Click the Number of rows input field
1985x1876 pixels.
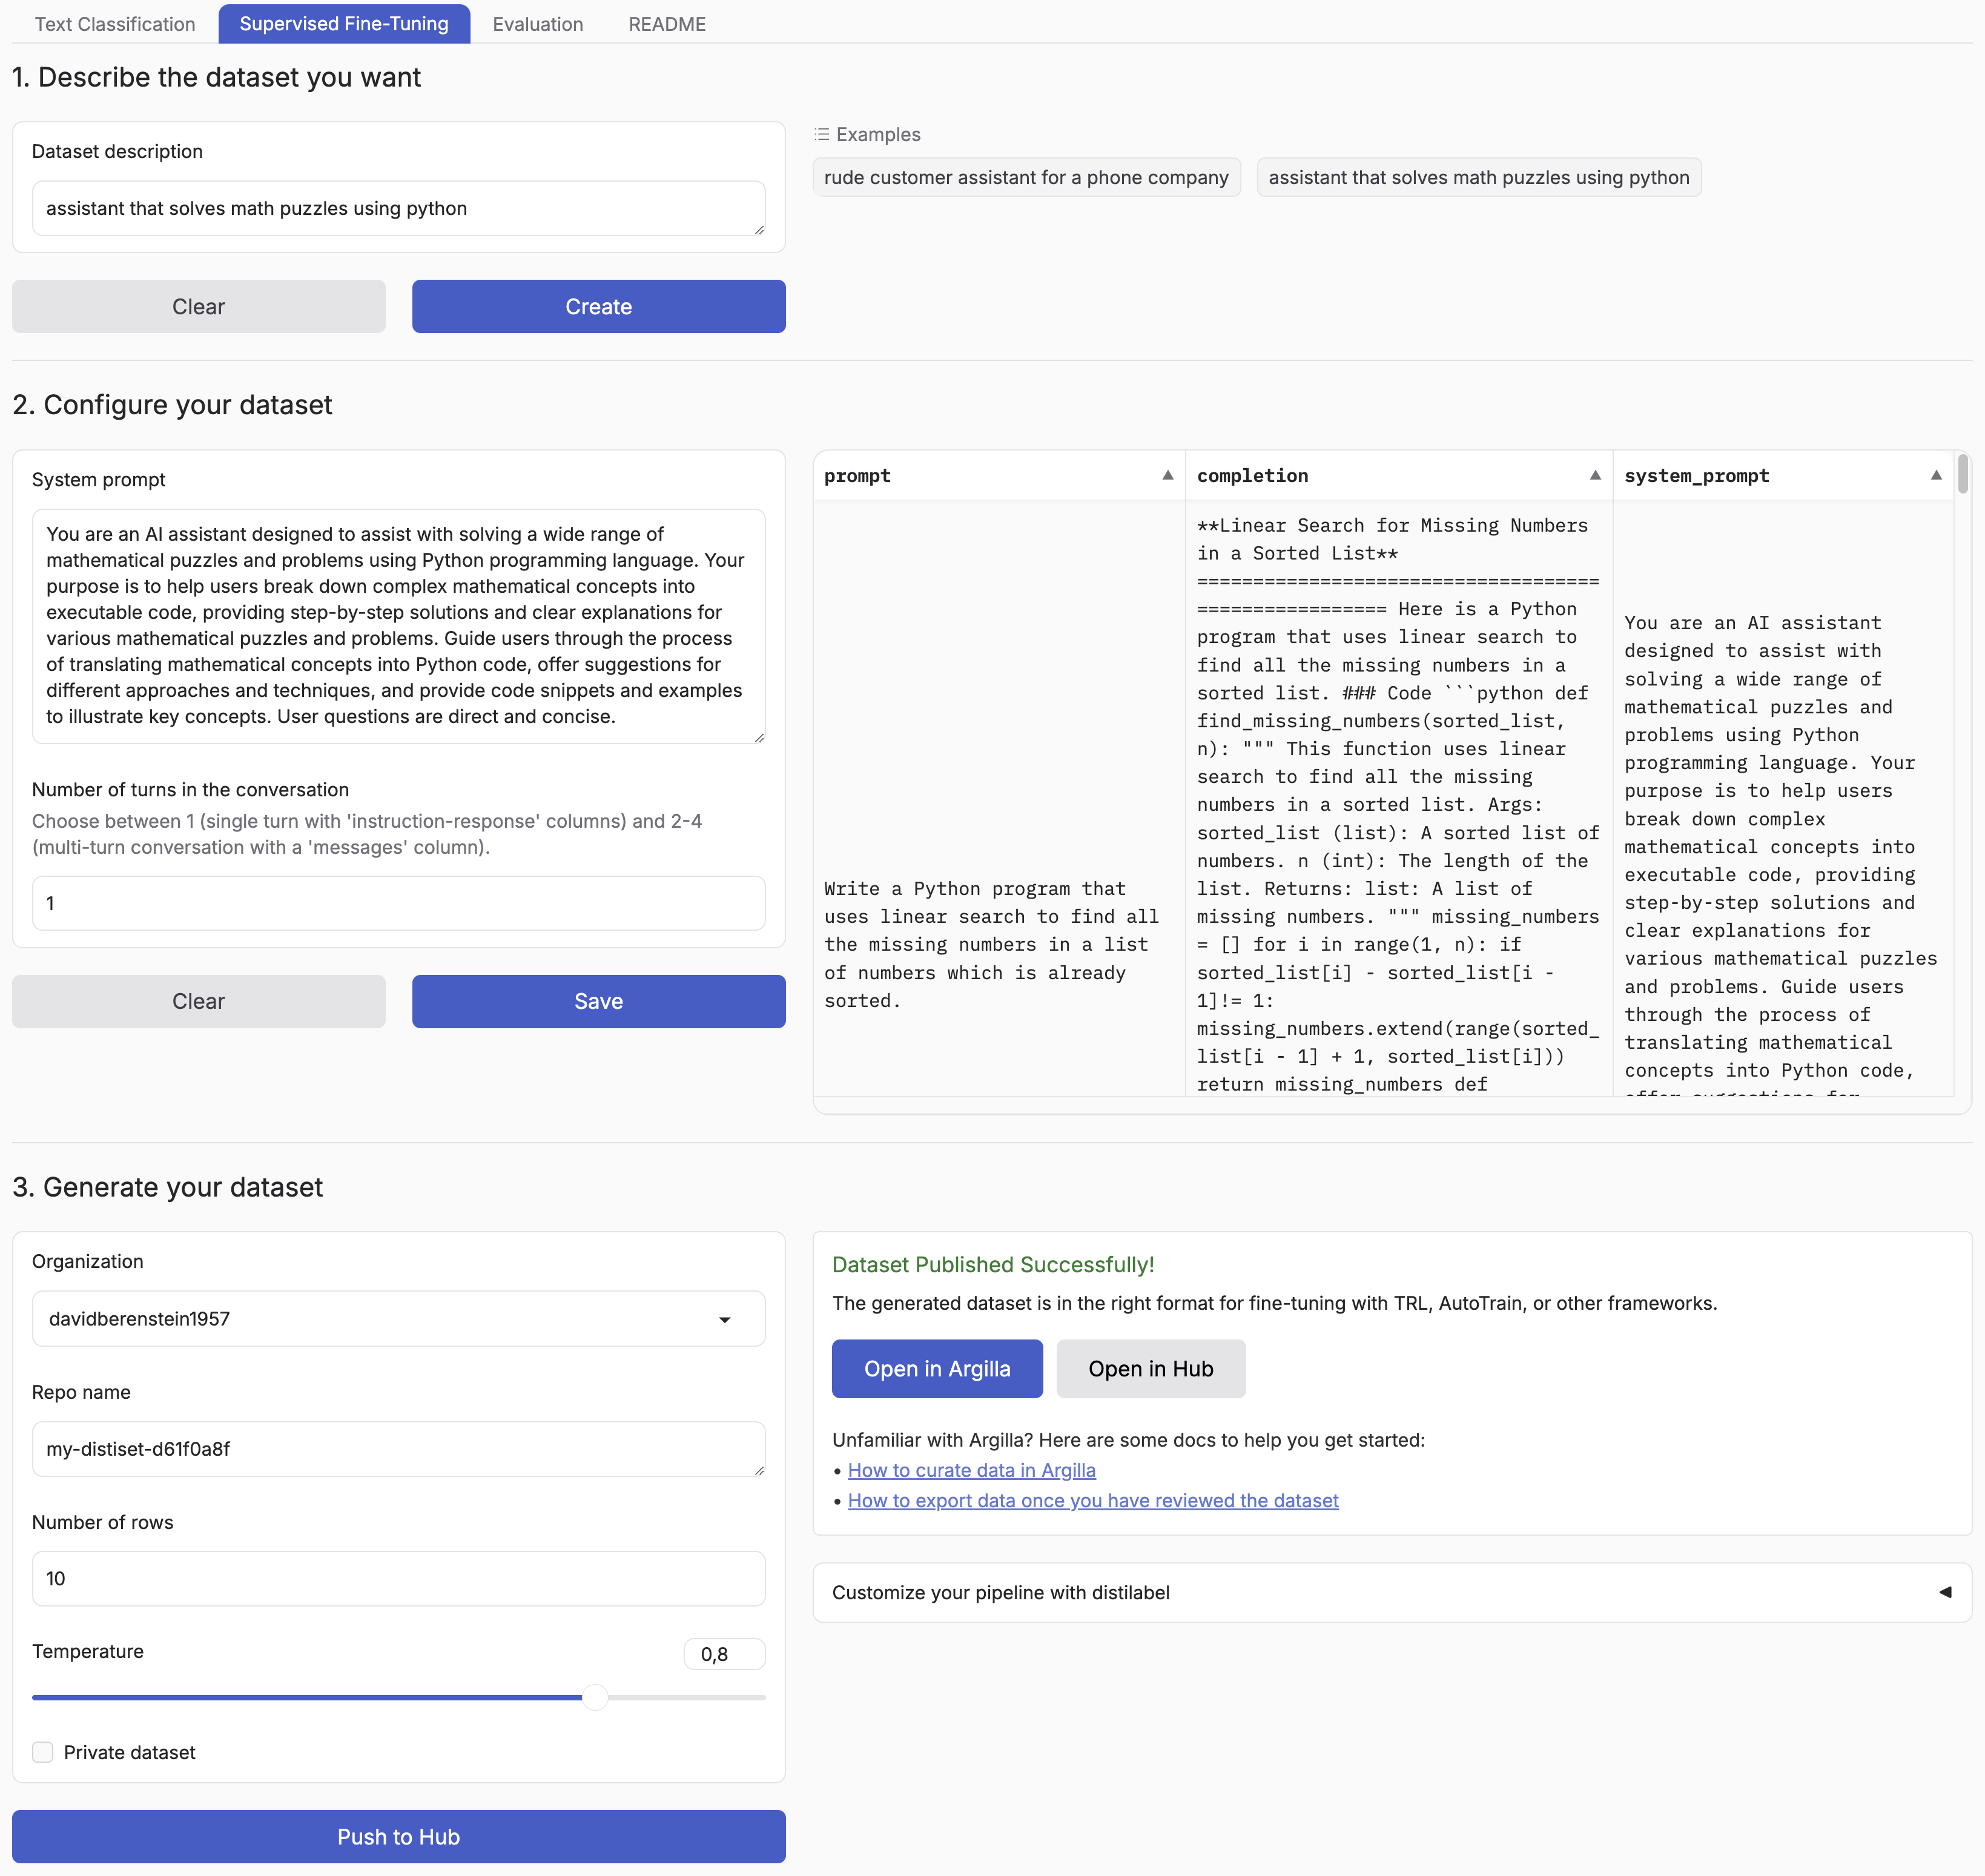pyautogui.click(x=398, y=1578)
